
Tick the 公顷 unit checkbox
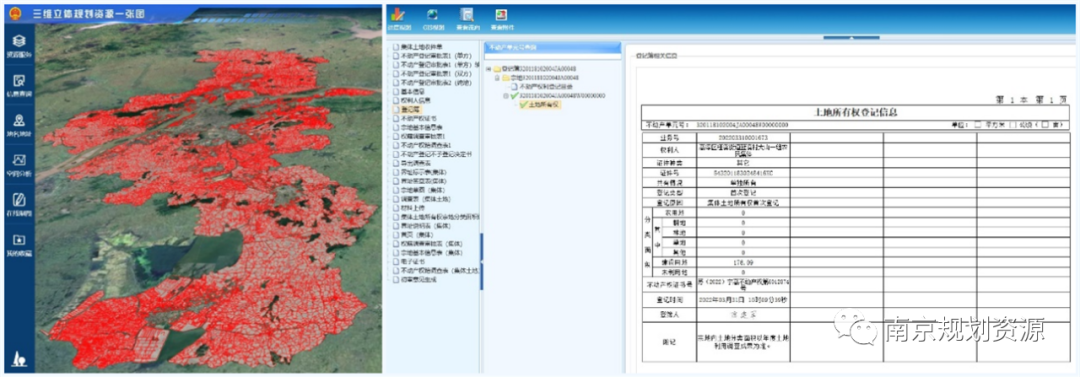(1012, 125)
